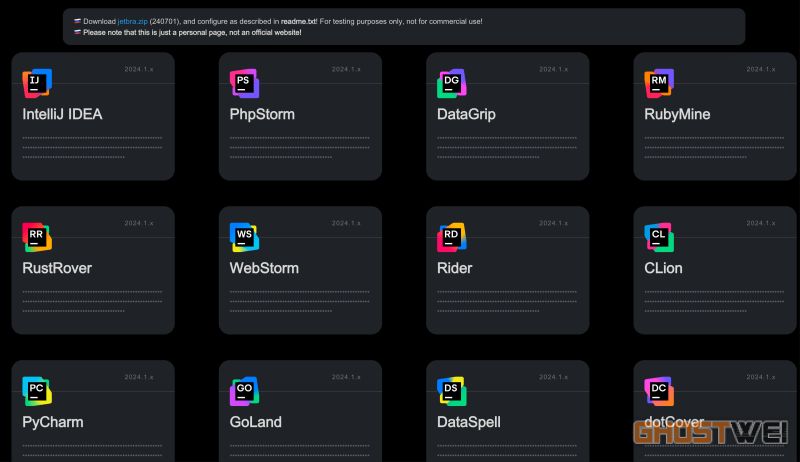Click the RubyMine RM icon
This screenshot has width=800, height=462.
point(659,83)
